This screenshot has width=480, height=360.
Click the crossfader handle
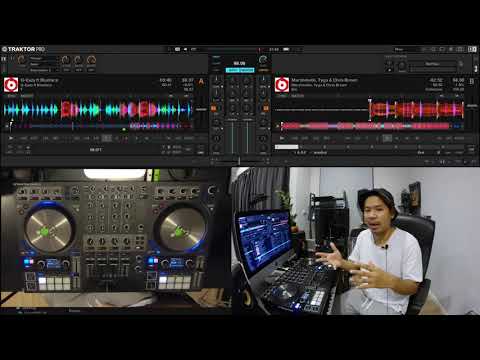(x=239, y=161)
